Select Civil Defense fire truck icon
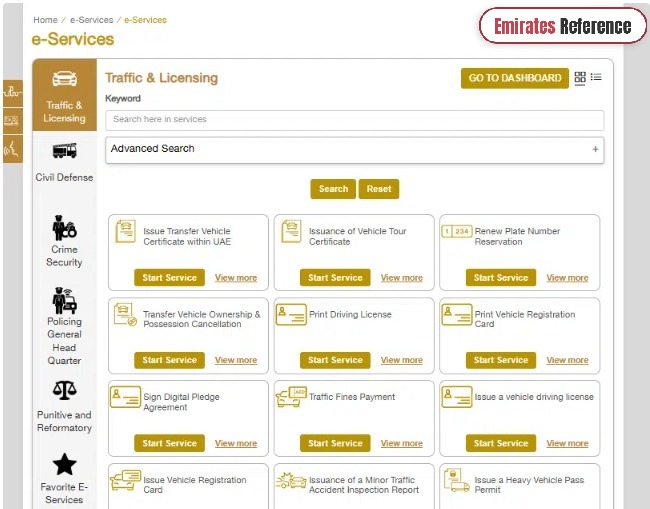This screenshot has height=509, width=650. [x=65, y=150]
